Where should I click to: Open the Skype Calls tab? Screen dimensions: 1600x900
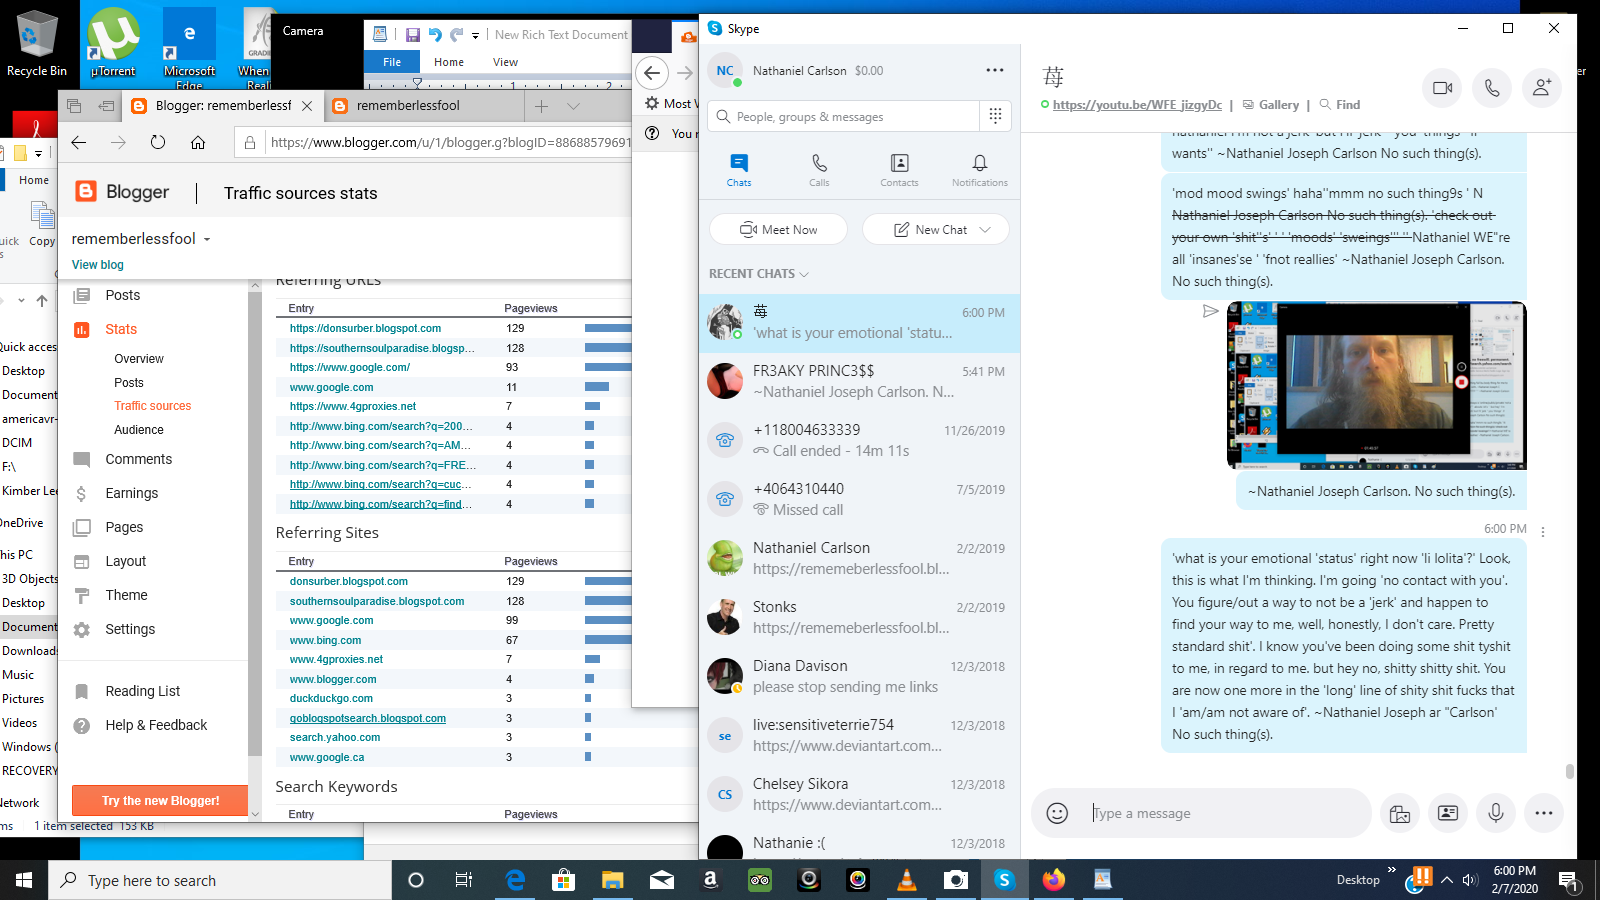pos(819,170)
